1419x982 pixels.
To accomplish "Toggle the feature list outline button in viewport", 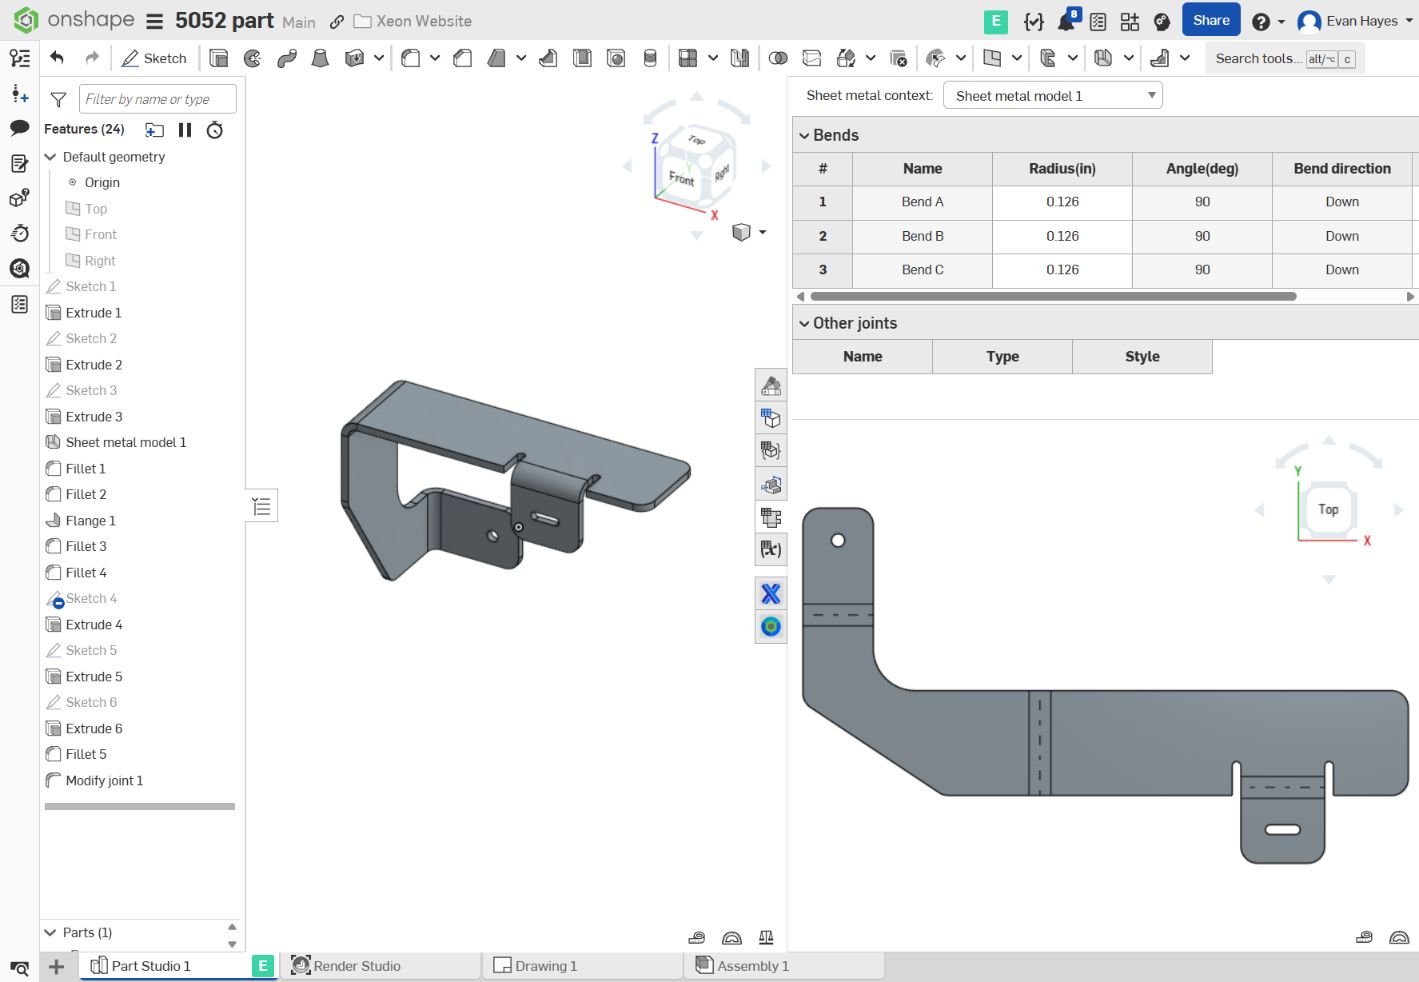I will 262,507.
